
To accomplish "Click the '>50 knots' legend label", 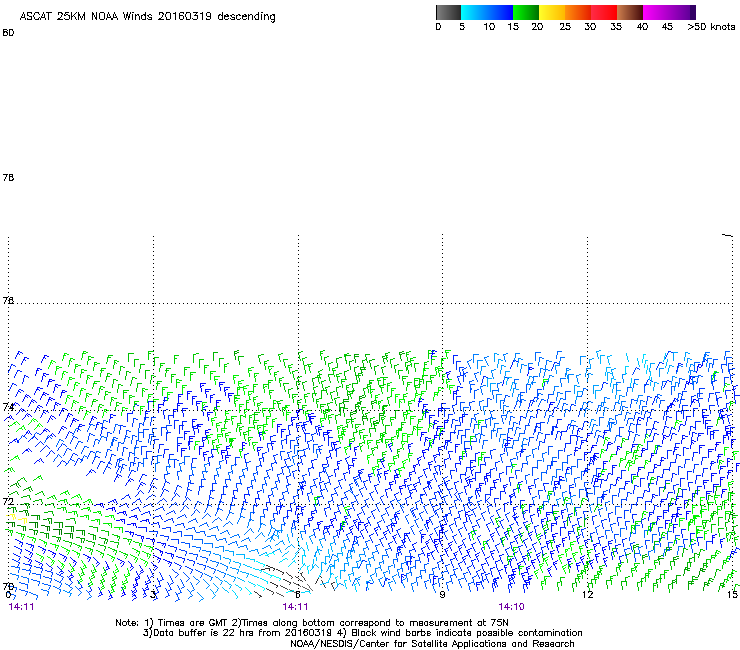I will click(711, 27).
